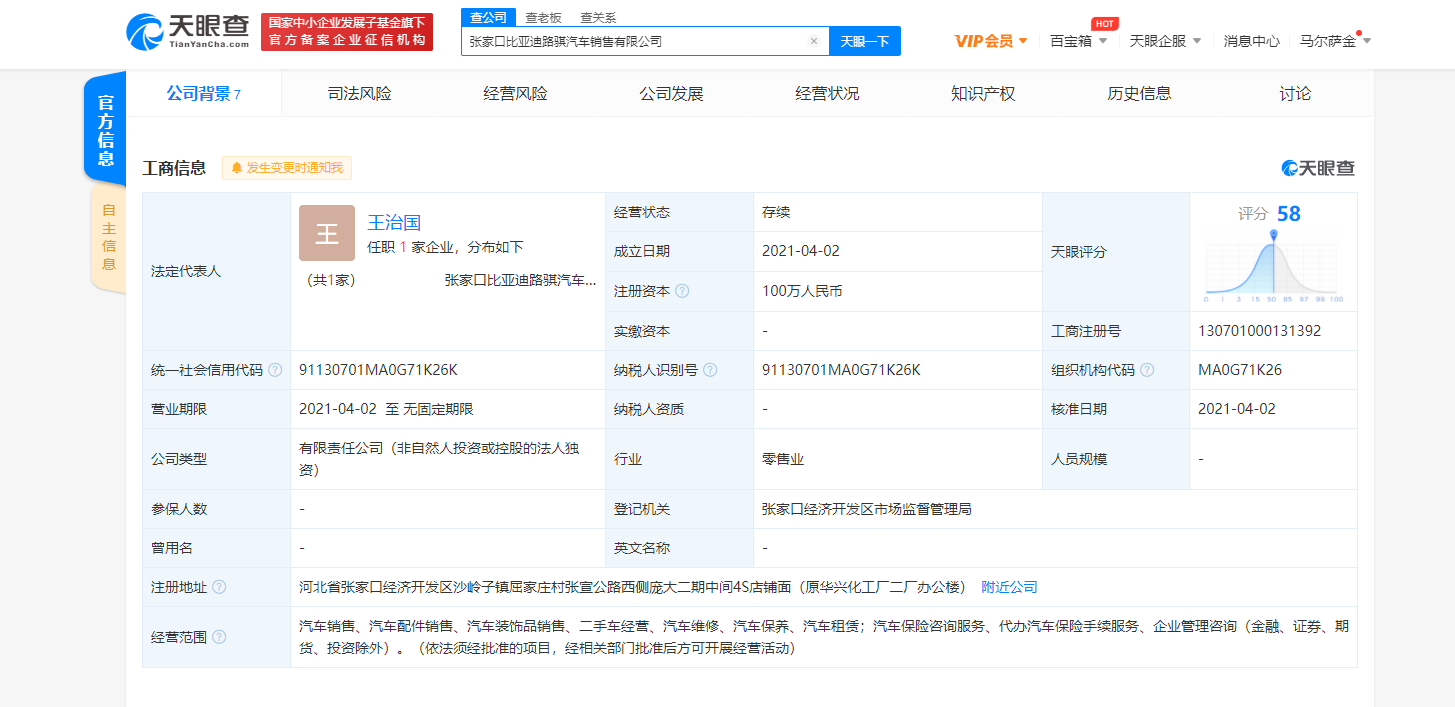1455x707 pixels.
Task: Click the 天眼一下 search button
Action: pos(864,41)
